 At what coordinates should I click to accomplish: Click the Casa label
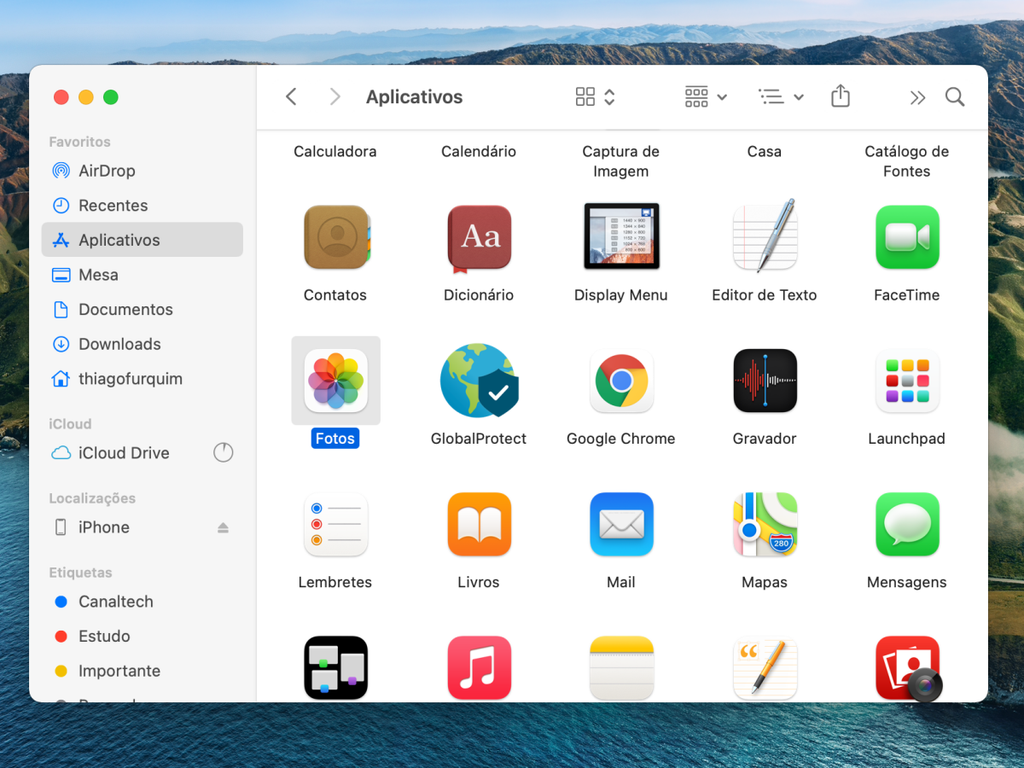click(764, 152)
